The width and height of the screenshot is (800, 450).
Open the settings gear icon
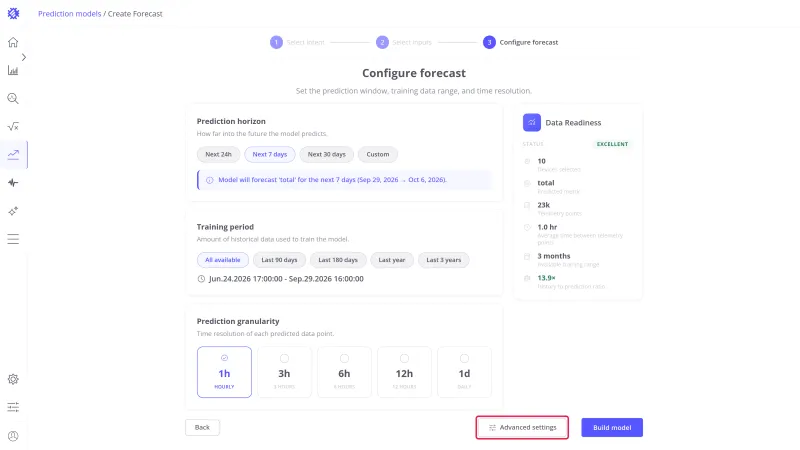point(13,379)
